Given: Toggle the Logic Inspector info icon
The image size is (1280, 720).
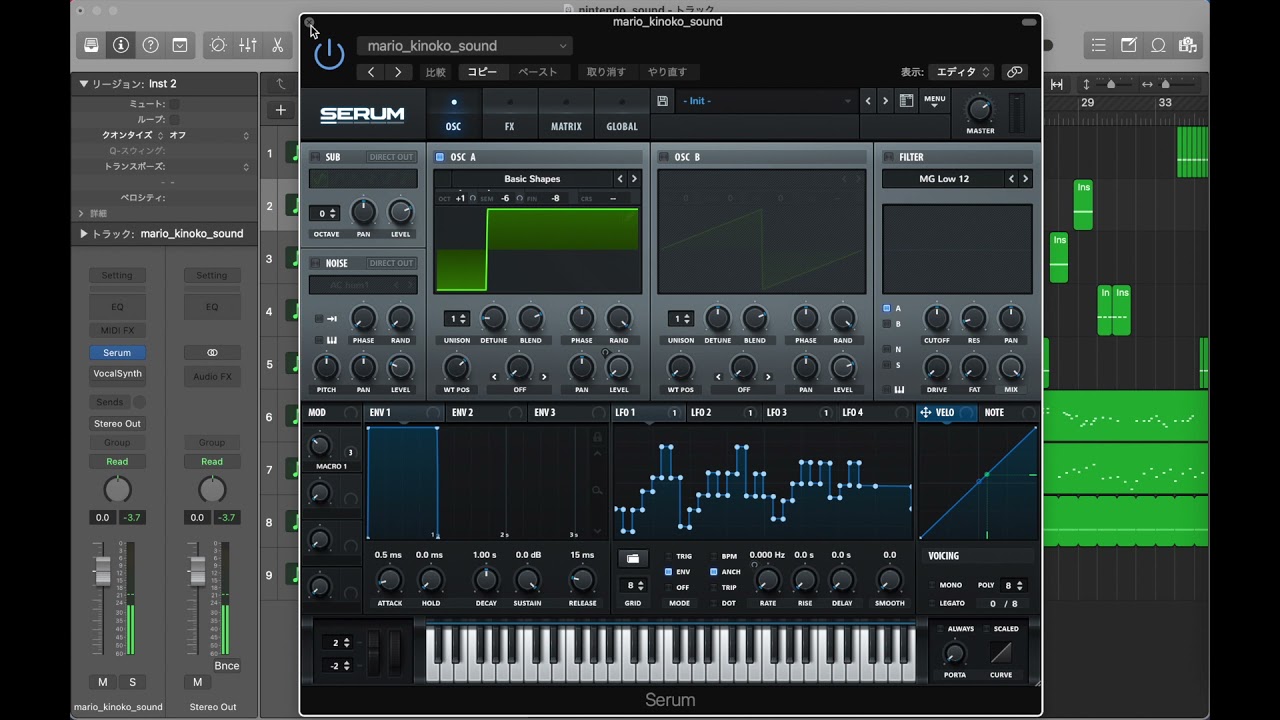Looking at the screenshot, I should pos(121,45).
